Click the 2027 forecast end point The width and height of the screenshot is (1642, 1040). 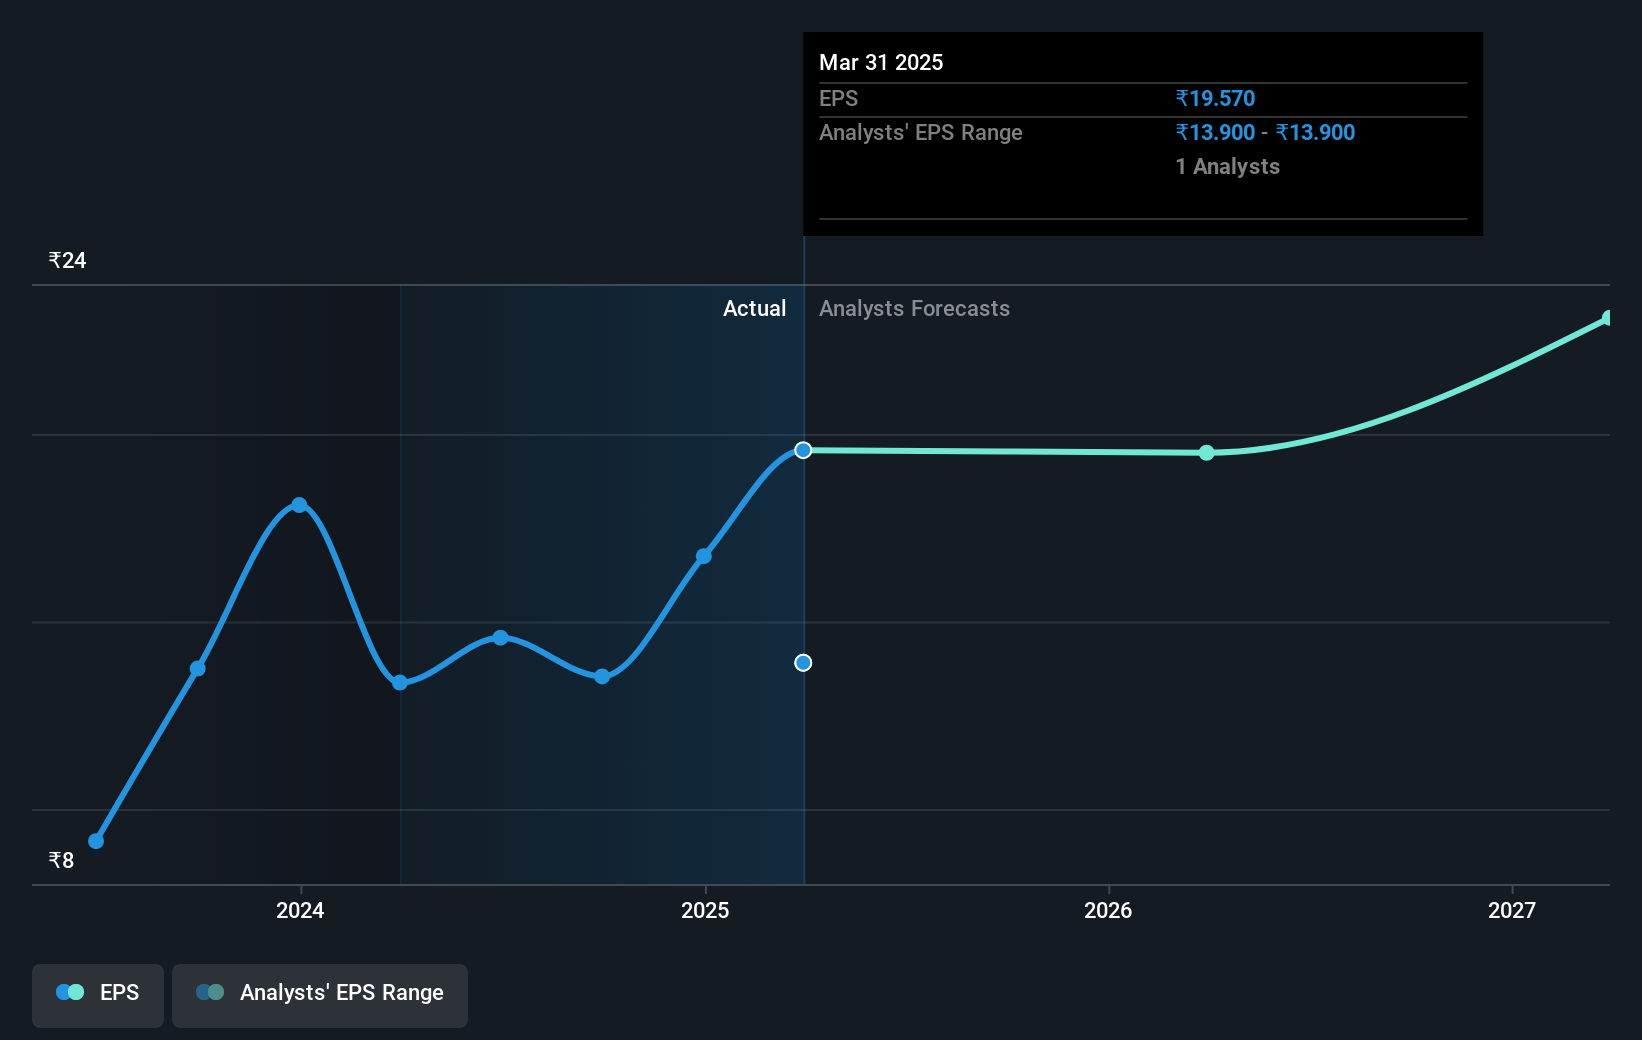(x=1608, y=318)
